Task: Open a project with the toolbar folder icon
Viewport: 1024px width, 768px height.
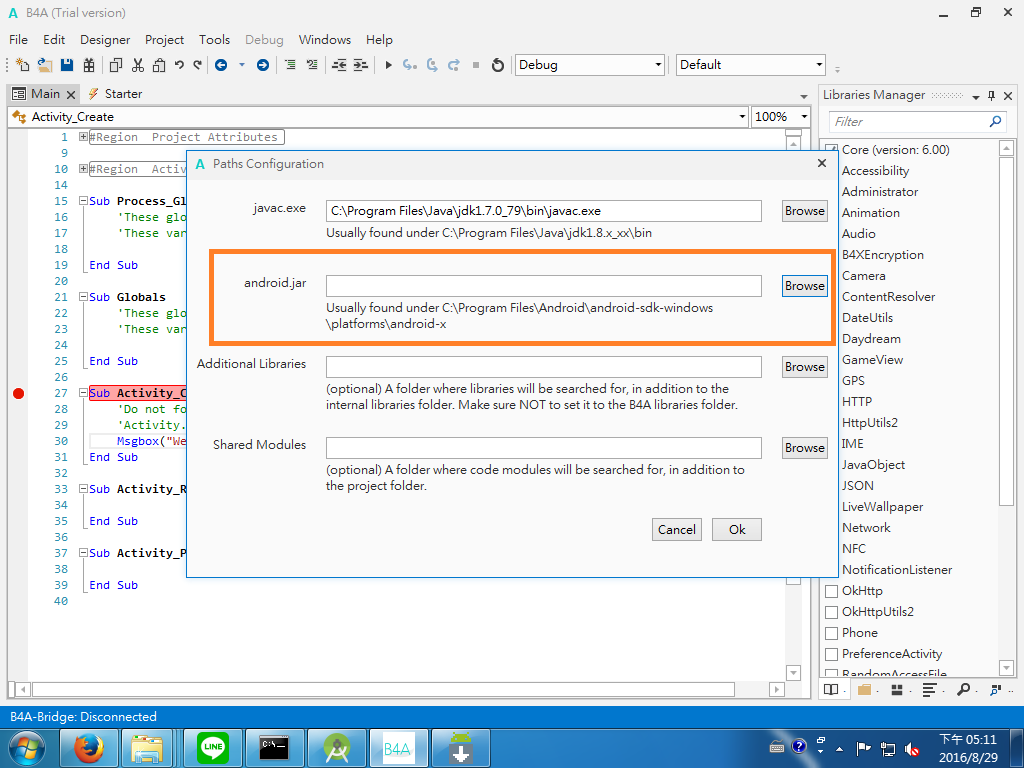Action: pos(44,65)
